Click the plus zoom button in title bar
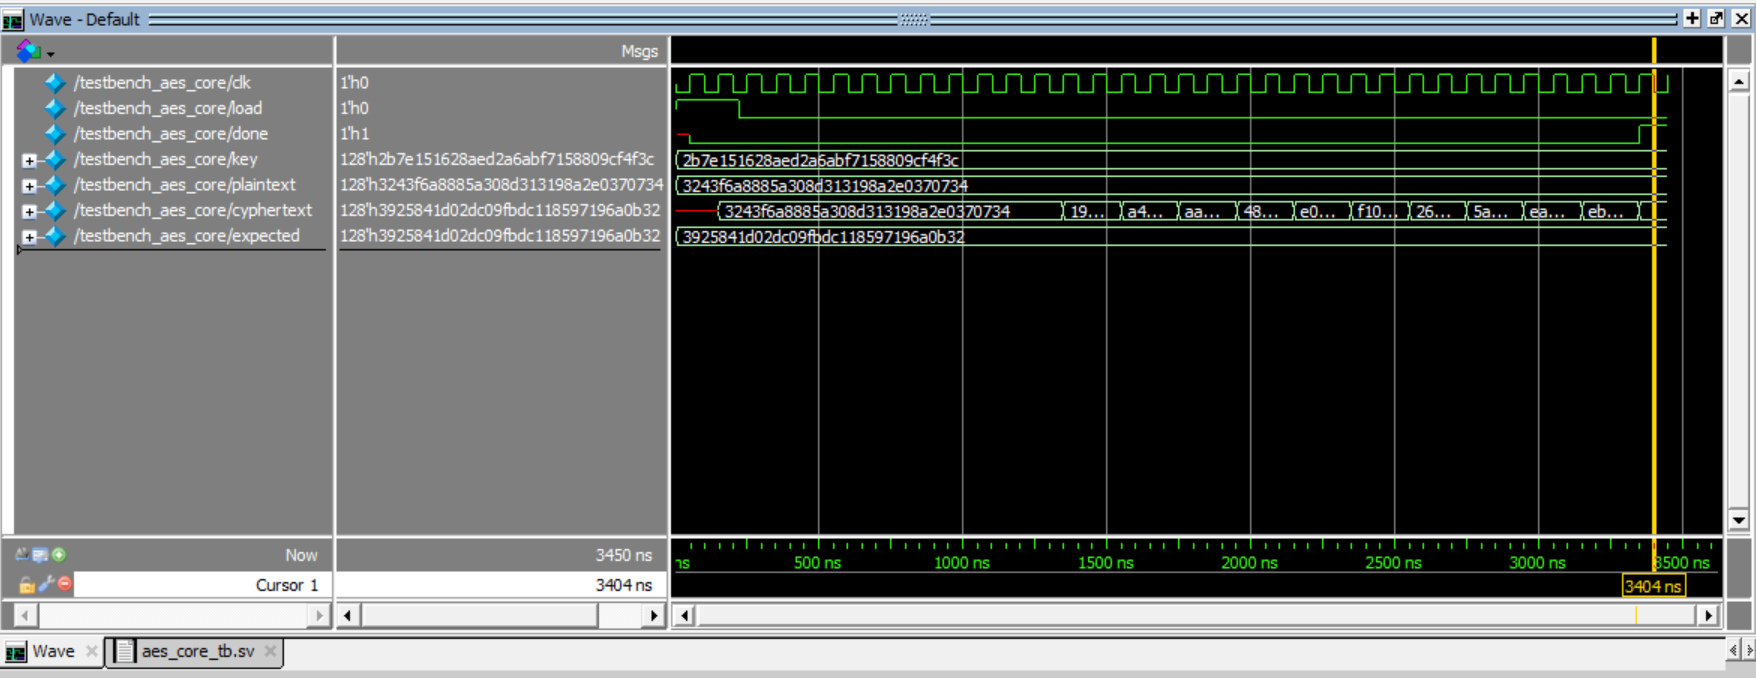The image size is (1756, 678). [1692, 19]
